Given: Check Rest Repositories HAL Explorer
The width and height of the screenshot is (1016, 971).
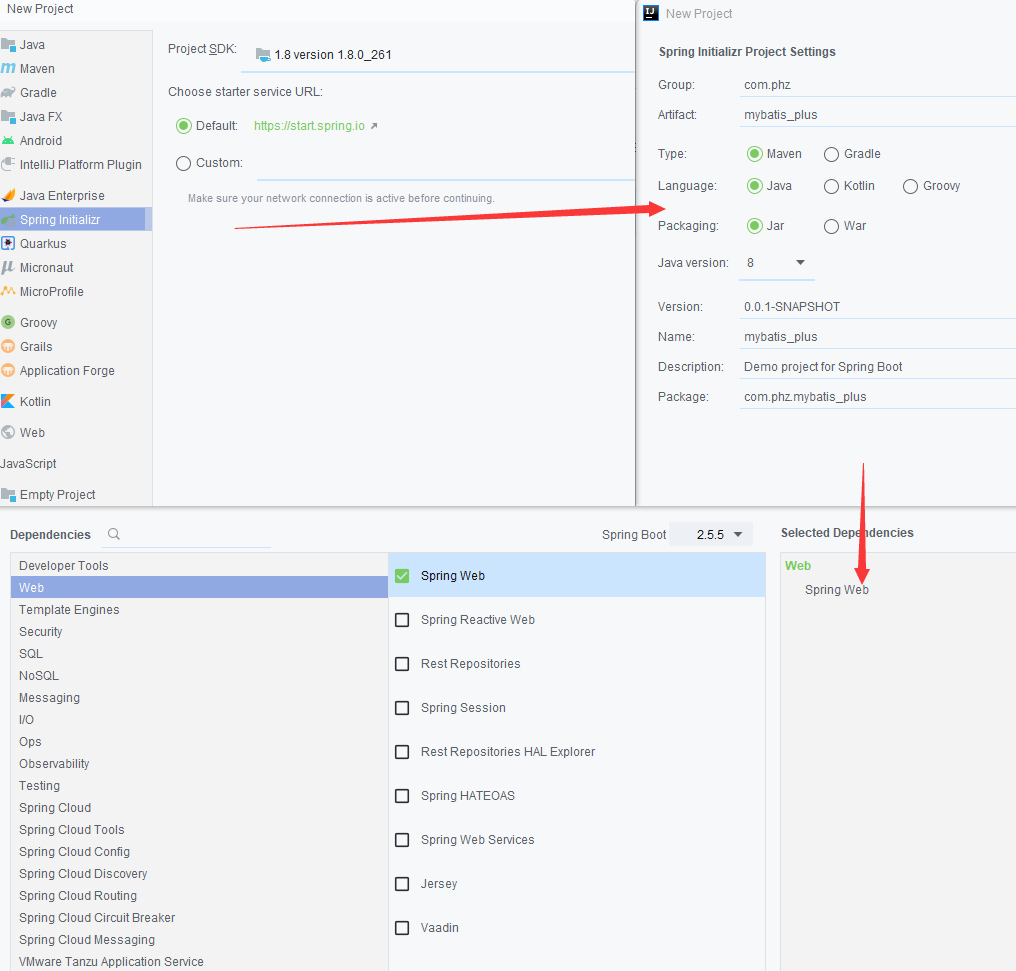Looking at the screenshot, I should [x=402, y=752].
